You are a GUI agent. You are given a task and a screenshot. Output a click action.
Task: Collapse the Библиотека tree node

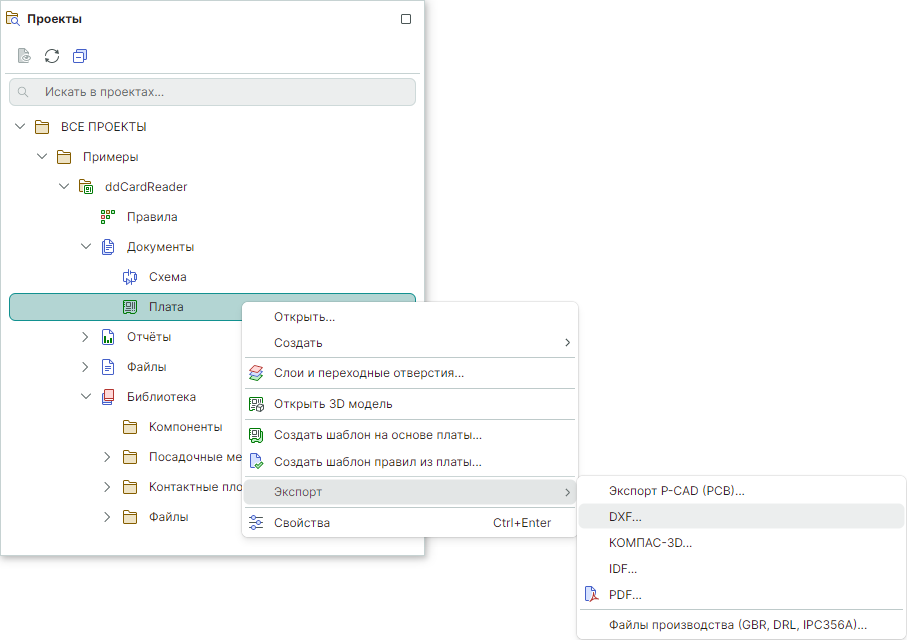coord(86,397)
